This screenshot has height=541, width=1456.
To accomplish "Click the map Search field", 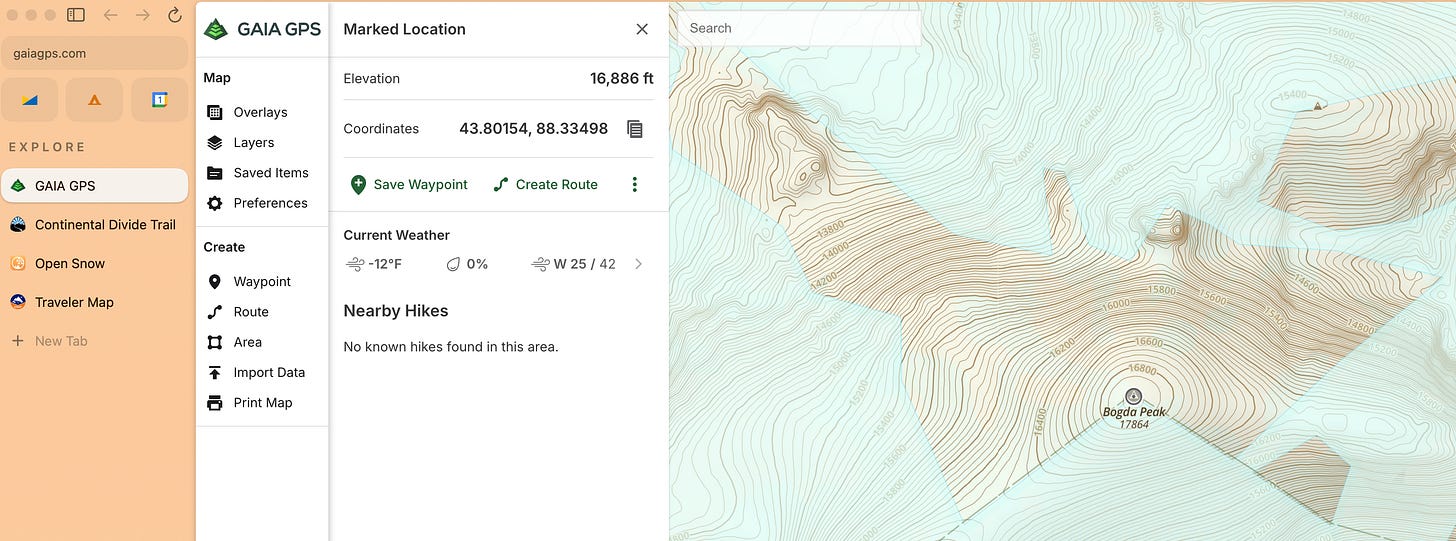I will 799,28.
